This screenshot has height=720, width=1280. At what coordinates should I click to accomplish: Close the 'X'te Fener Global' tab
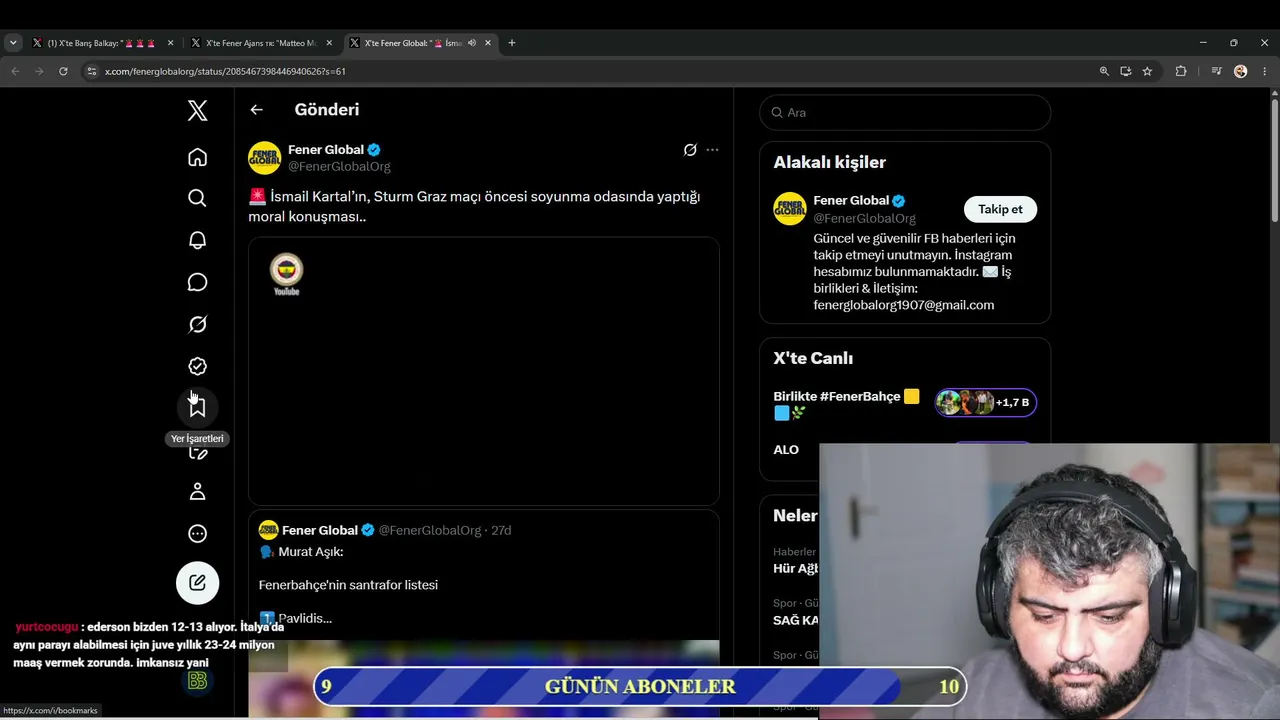[487, 43]
